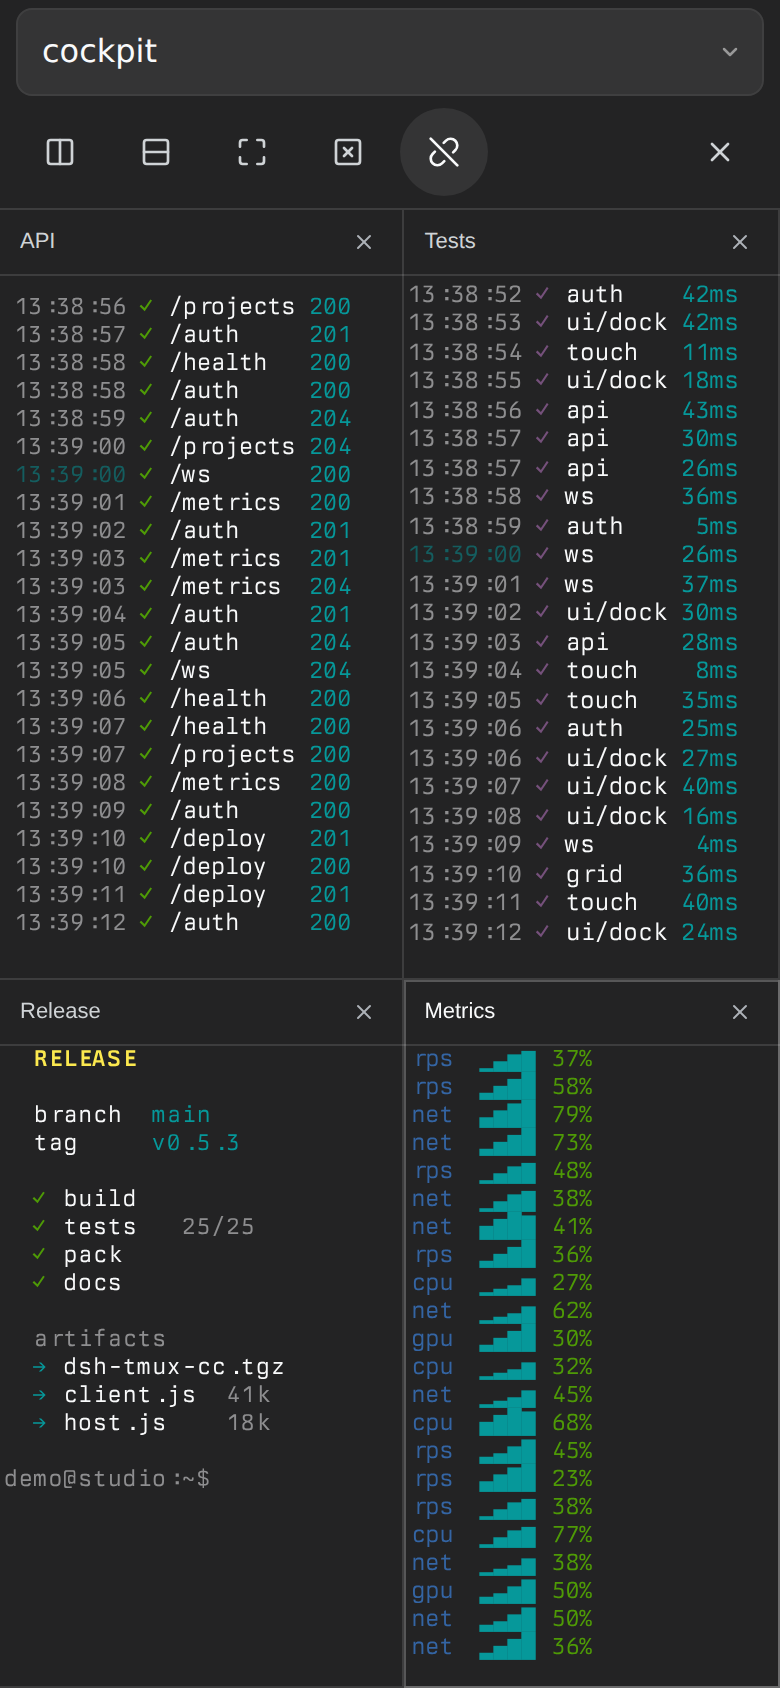Click the 'demo@studio:~$' terminal prompt
Image resolution: width=780 pixels, height=1688 pixels.
coord(108,1479)
